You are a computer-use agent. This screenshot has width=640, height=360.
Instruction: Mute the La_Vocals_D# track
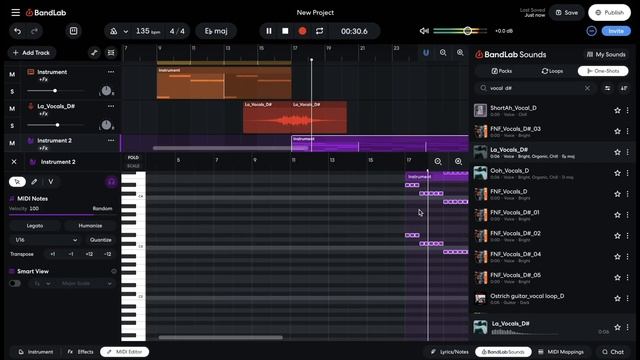click(x=12, y=109)
